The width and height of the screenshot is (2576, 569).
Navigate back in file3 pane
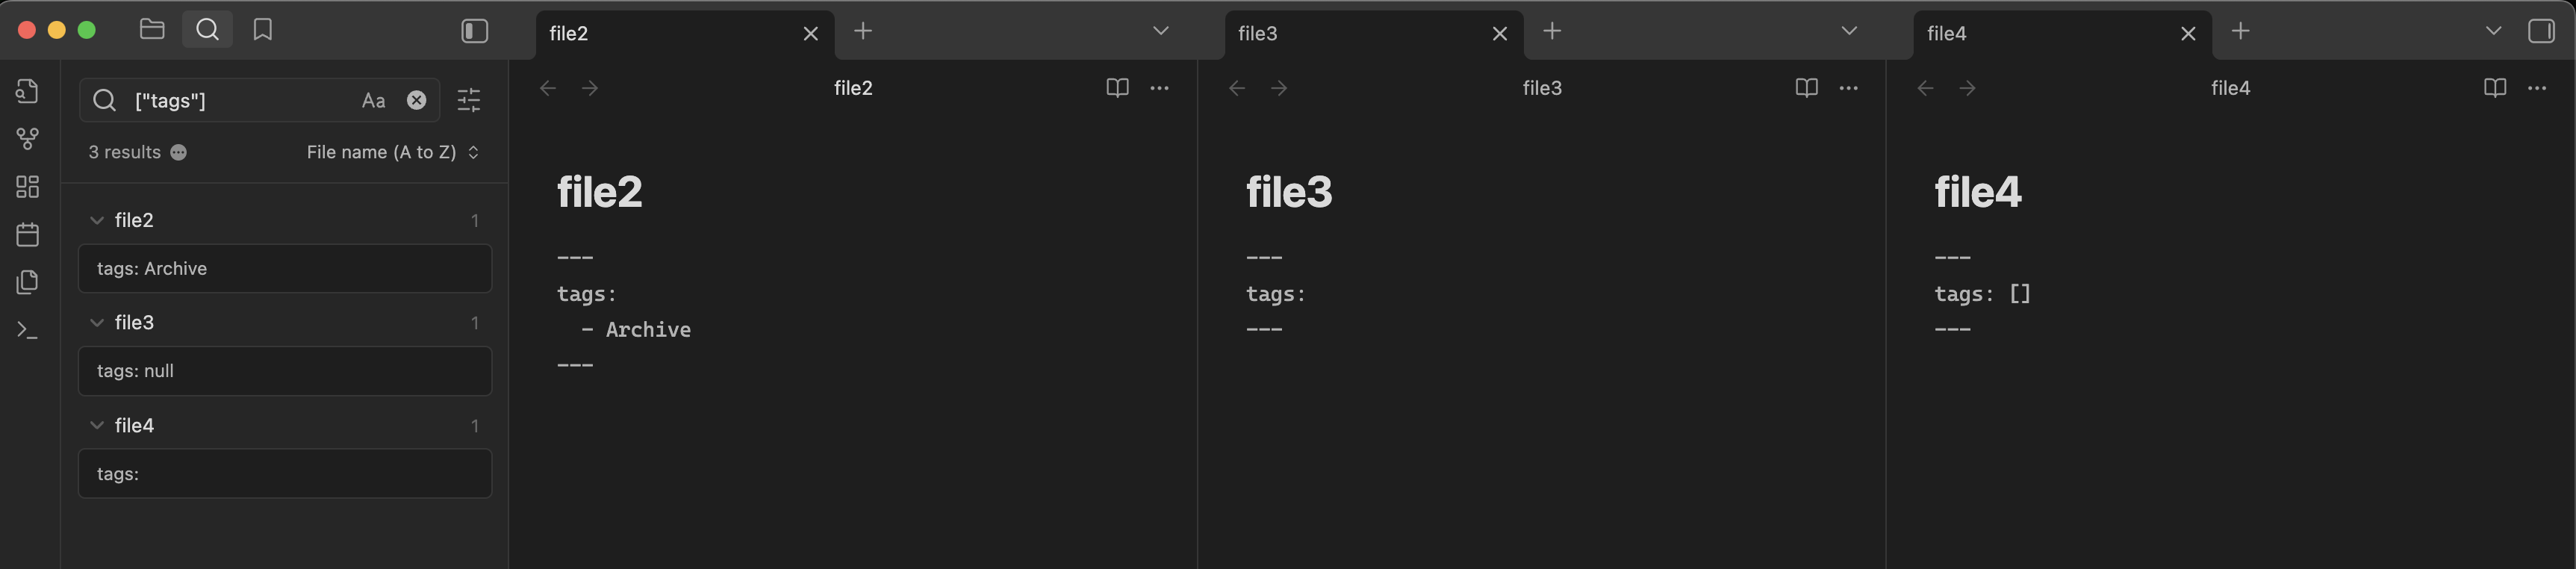click(x=1237, y=88)
